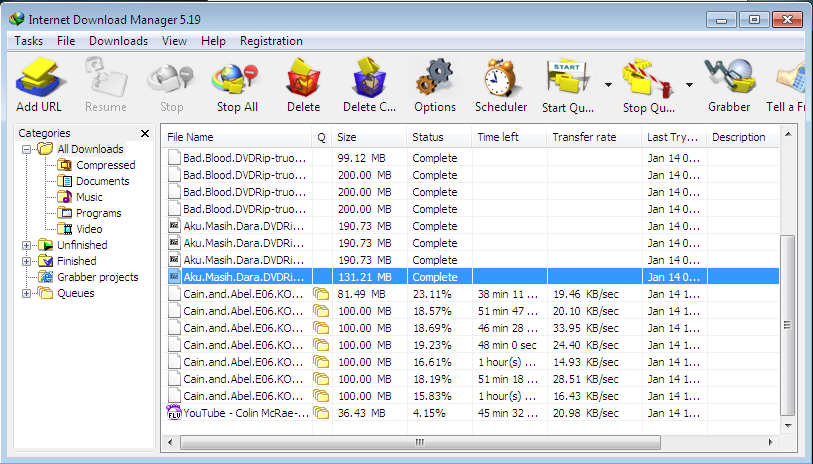Screen dimensions: 813x464
Task: Select the highlighted 131.21 MB Aku.Masih.Dara row
Action: pos(470,277)
